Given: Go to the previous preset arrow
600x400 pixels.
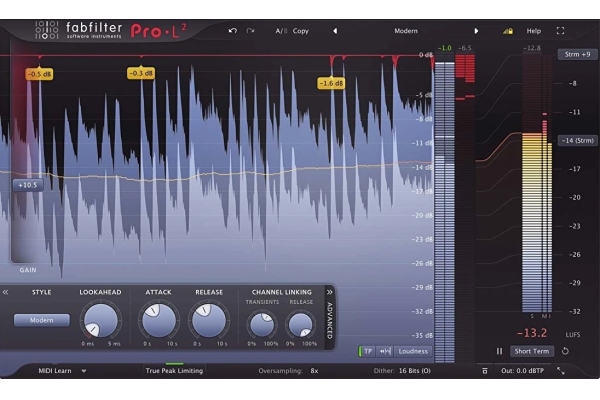Looking at the screenshot, I should point(335,31).
